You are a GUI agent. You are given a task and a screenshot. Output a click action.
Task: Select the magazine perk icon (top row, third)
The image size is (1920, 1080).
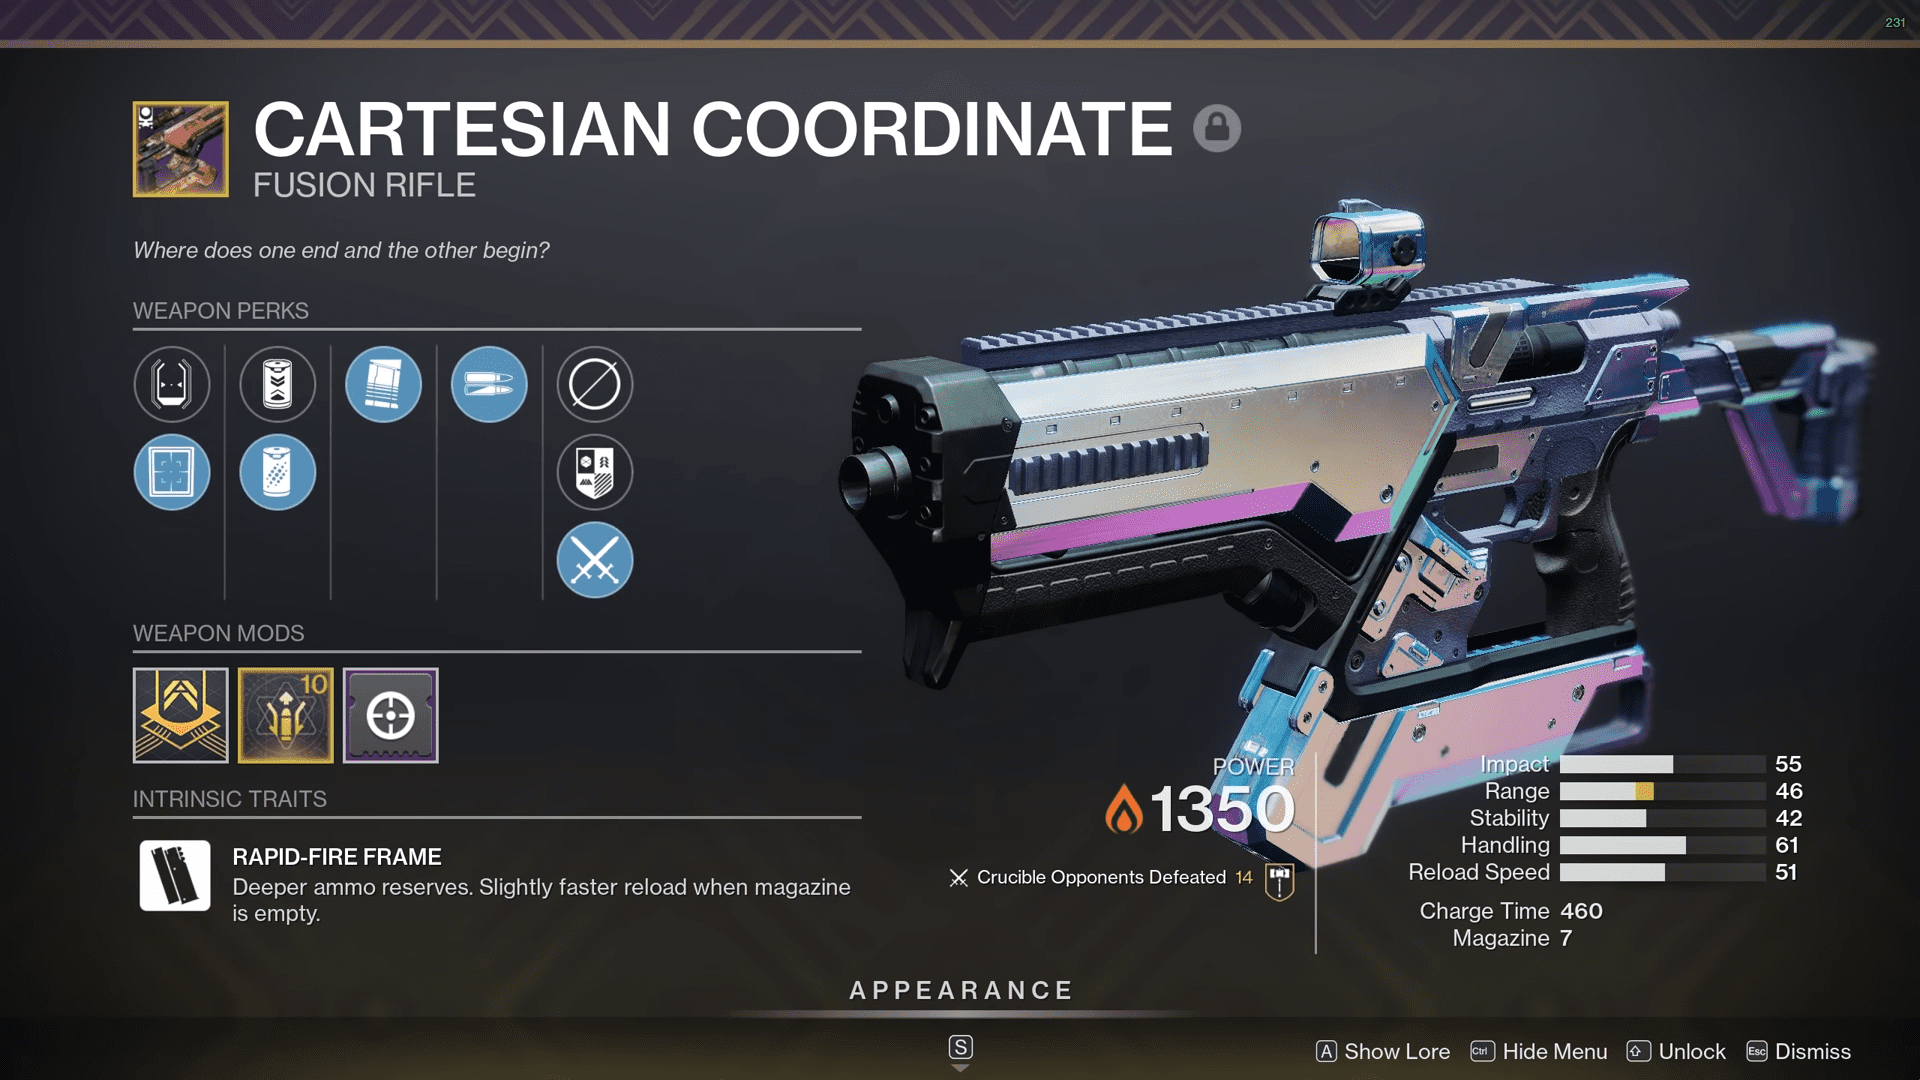coord(382,382)
